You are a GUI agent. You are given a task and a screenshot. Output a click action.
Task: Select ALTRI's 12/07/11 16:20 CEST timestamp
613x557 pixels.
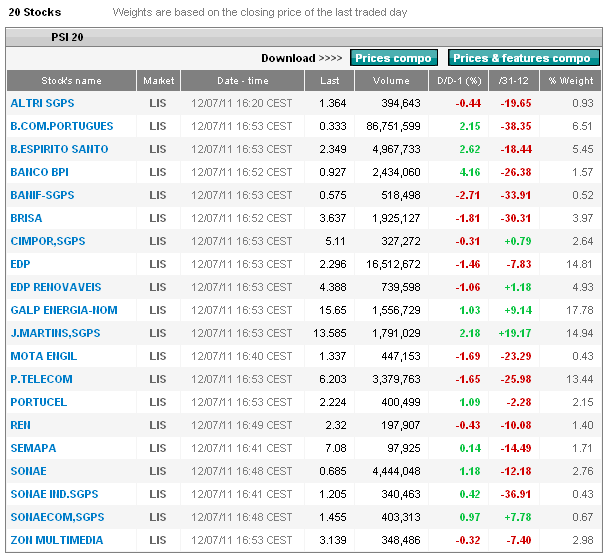[x=242, y=103]
